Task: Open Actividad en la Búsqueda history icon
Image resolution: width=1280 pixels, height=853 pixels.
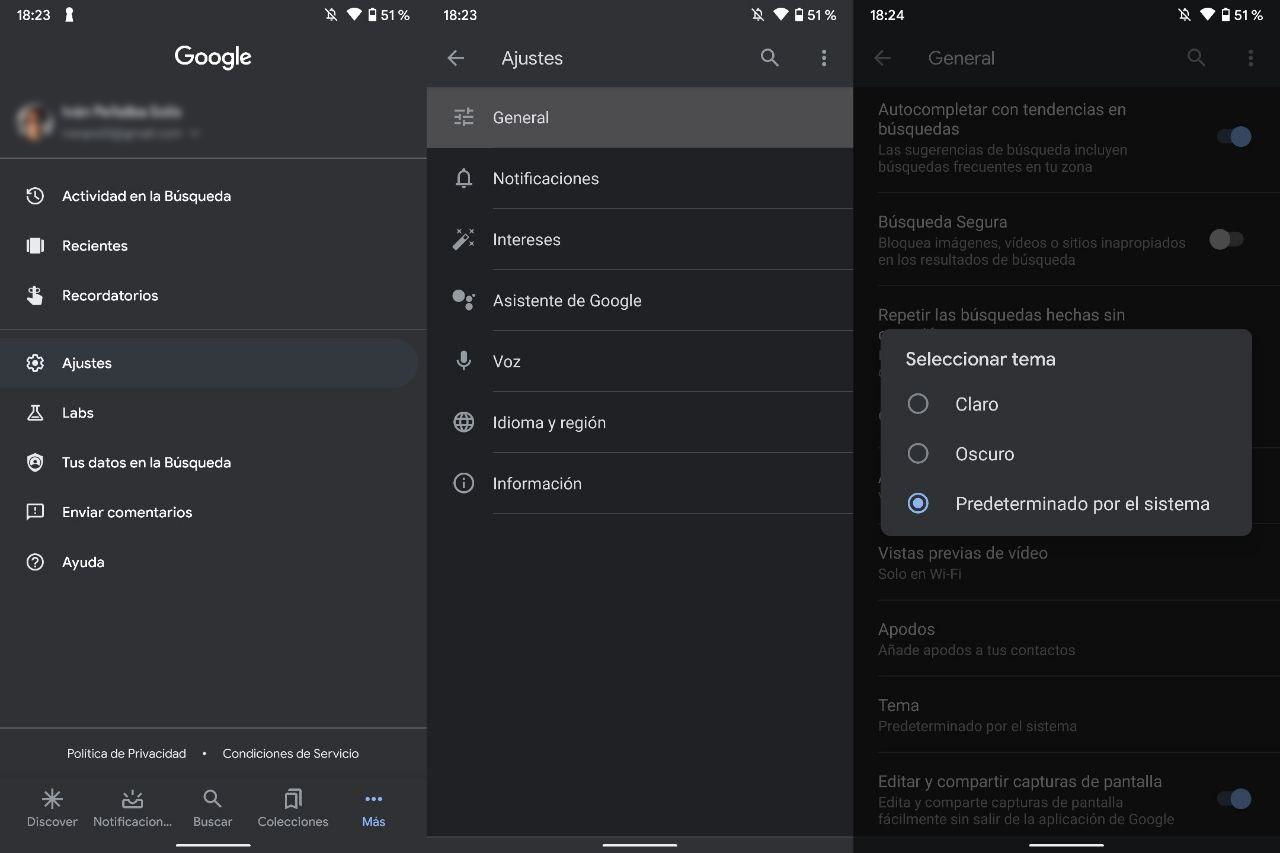Action: tap(35, 196)
